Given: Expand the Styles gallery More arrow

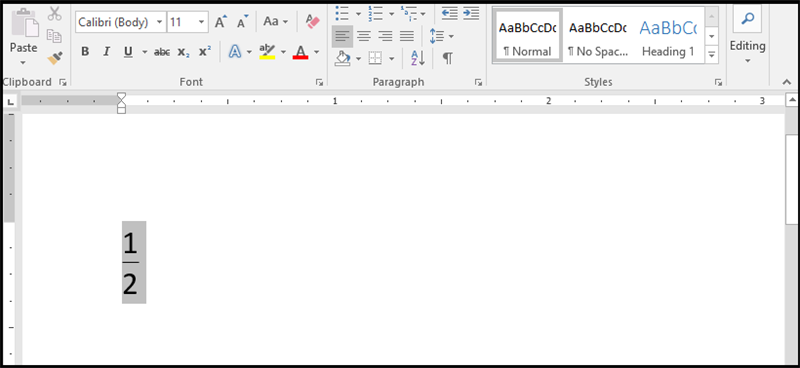Looking at the screenshot, I should click(x=712, y=55).
